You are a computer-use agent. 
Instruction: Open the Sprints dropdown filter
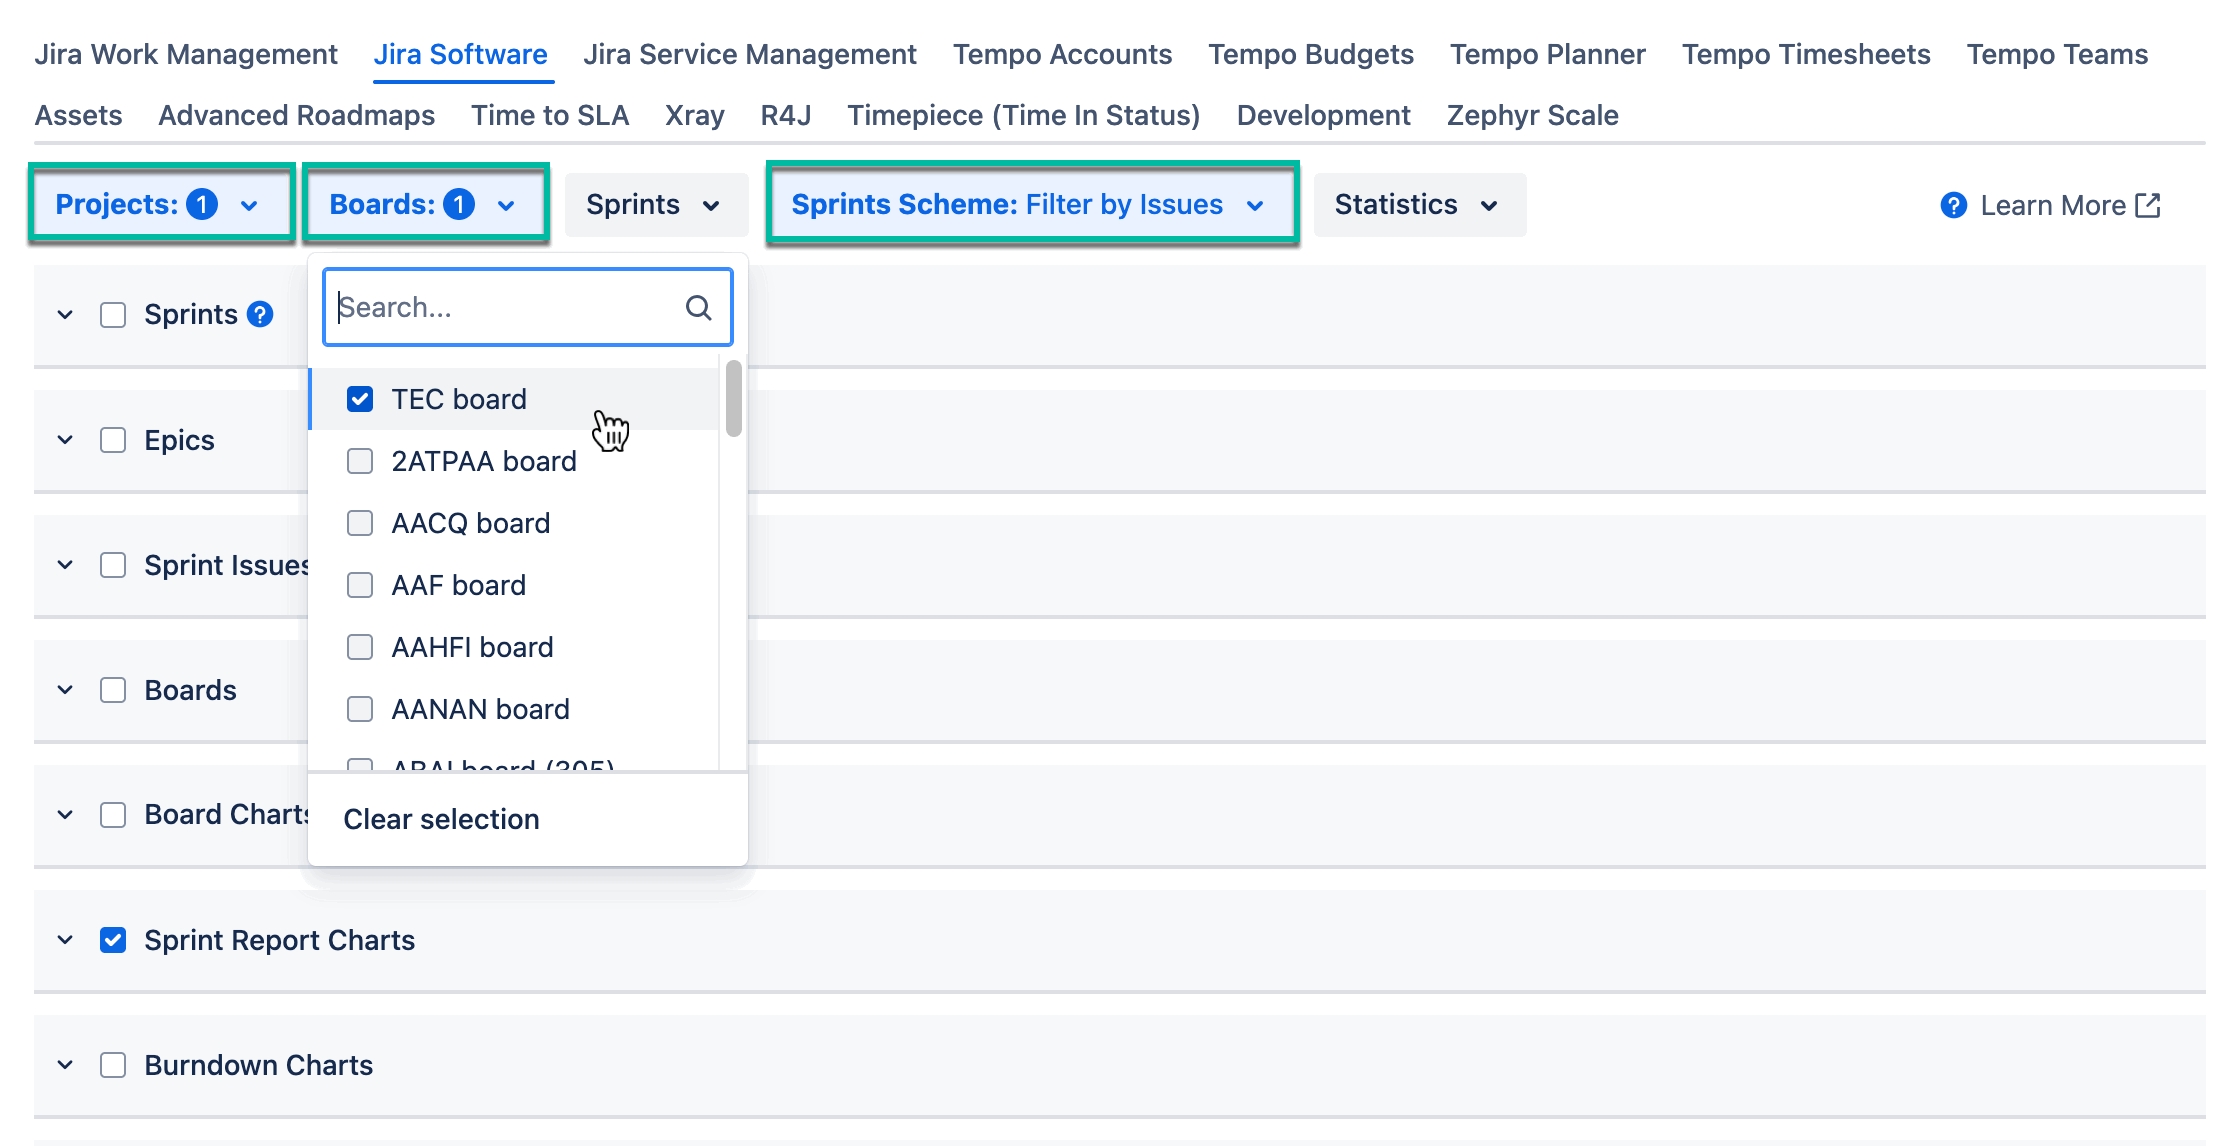(655, 204)
